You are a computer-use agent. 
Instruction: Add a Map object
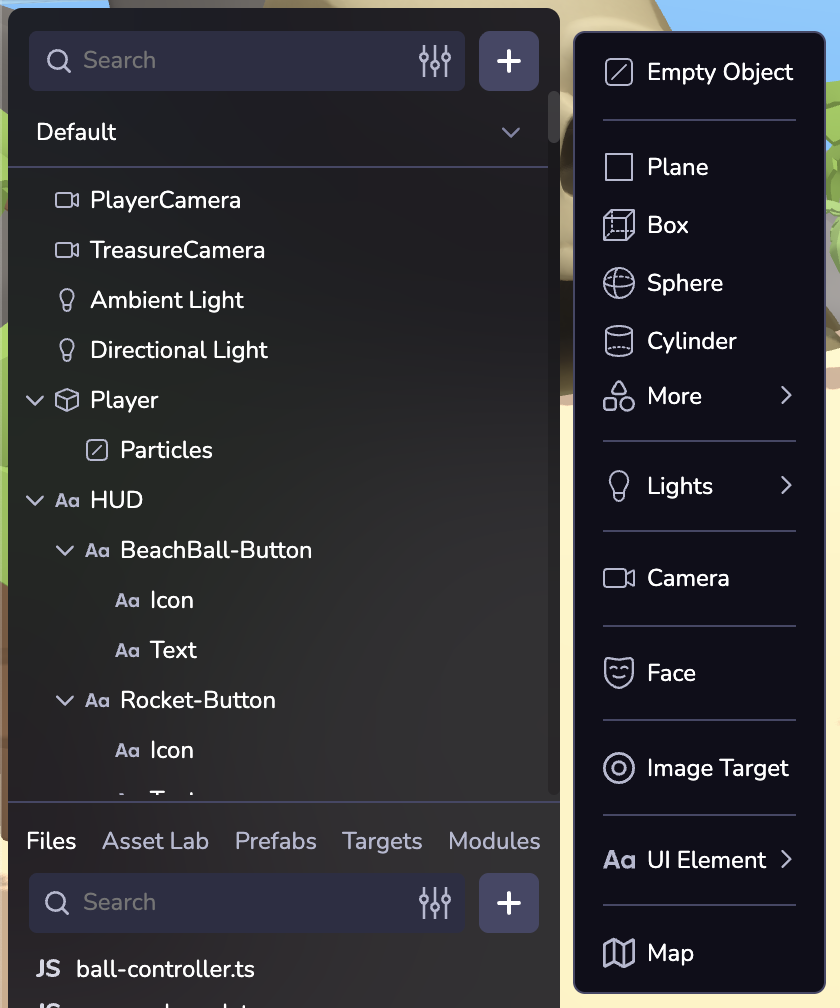(669, 953)
